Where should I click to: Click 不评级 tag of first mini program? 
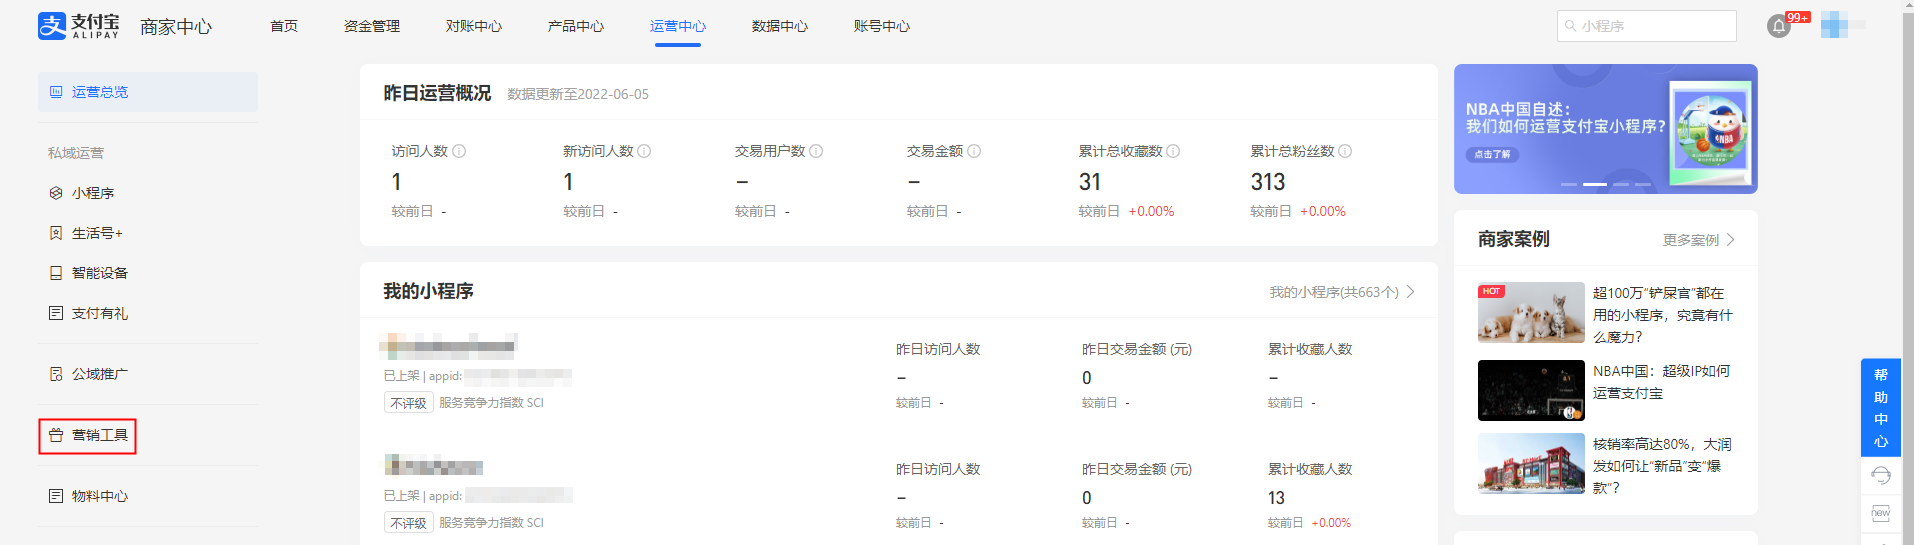coord(408,403)
